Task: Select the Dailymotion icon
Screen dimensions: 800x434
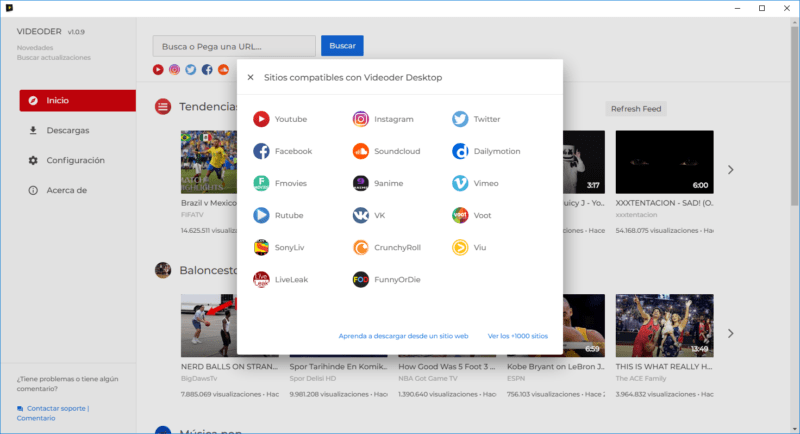Action: coord(460,151)
